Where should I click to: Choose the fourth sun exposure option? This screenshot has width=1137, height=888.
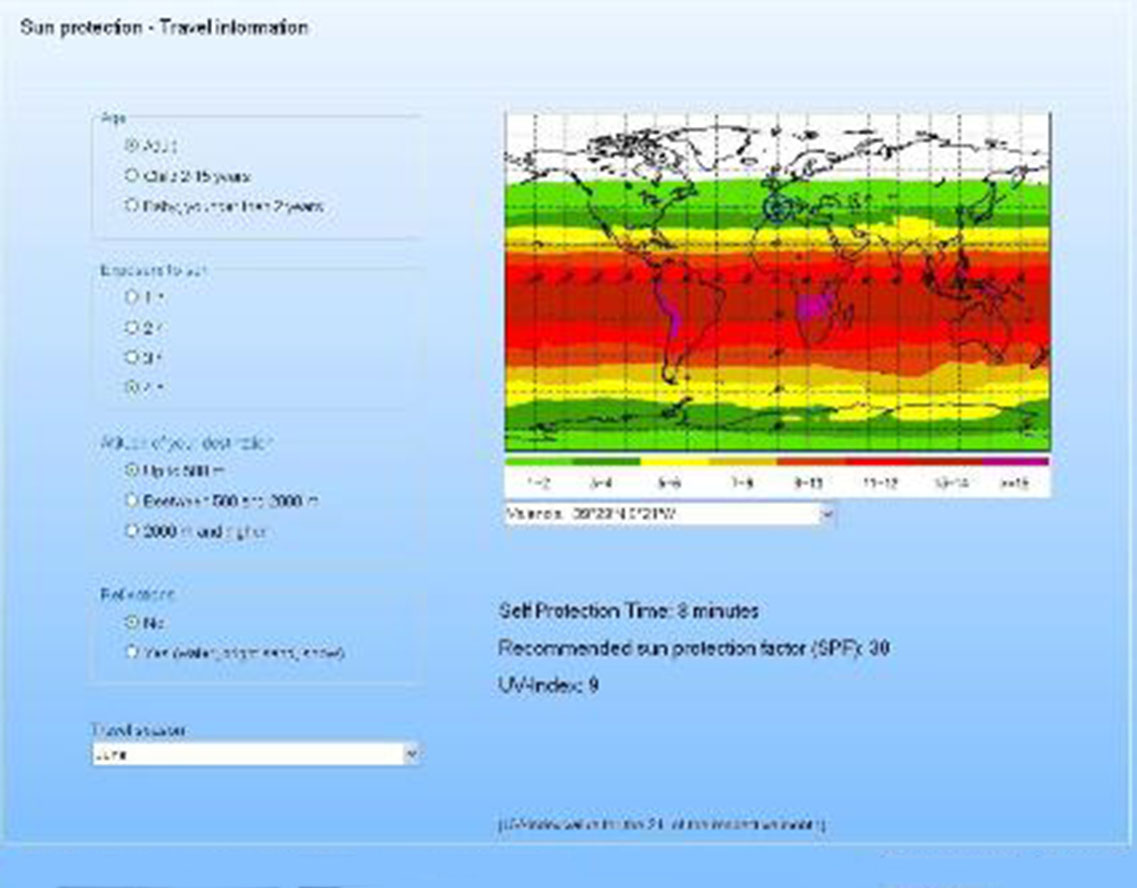click(131, 387)
